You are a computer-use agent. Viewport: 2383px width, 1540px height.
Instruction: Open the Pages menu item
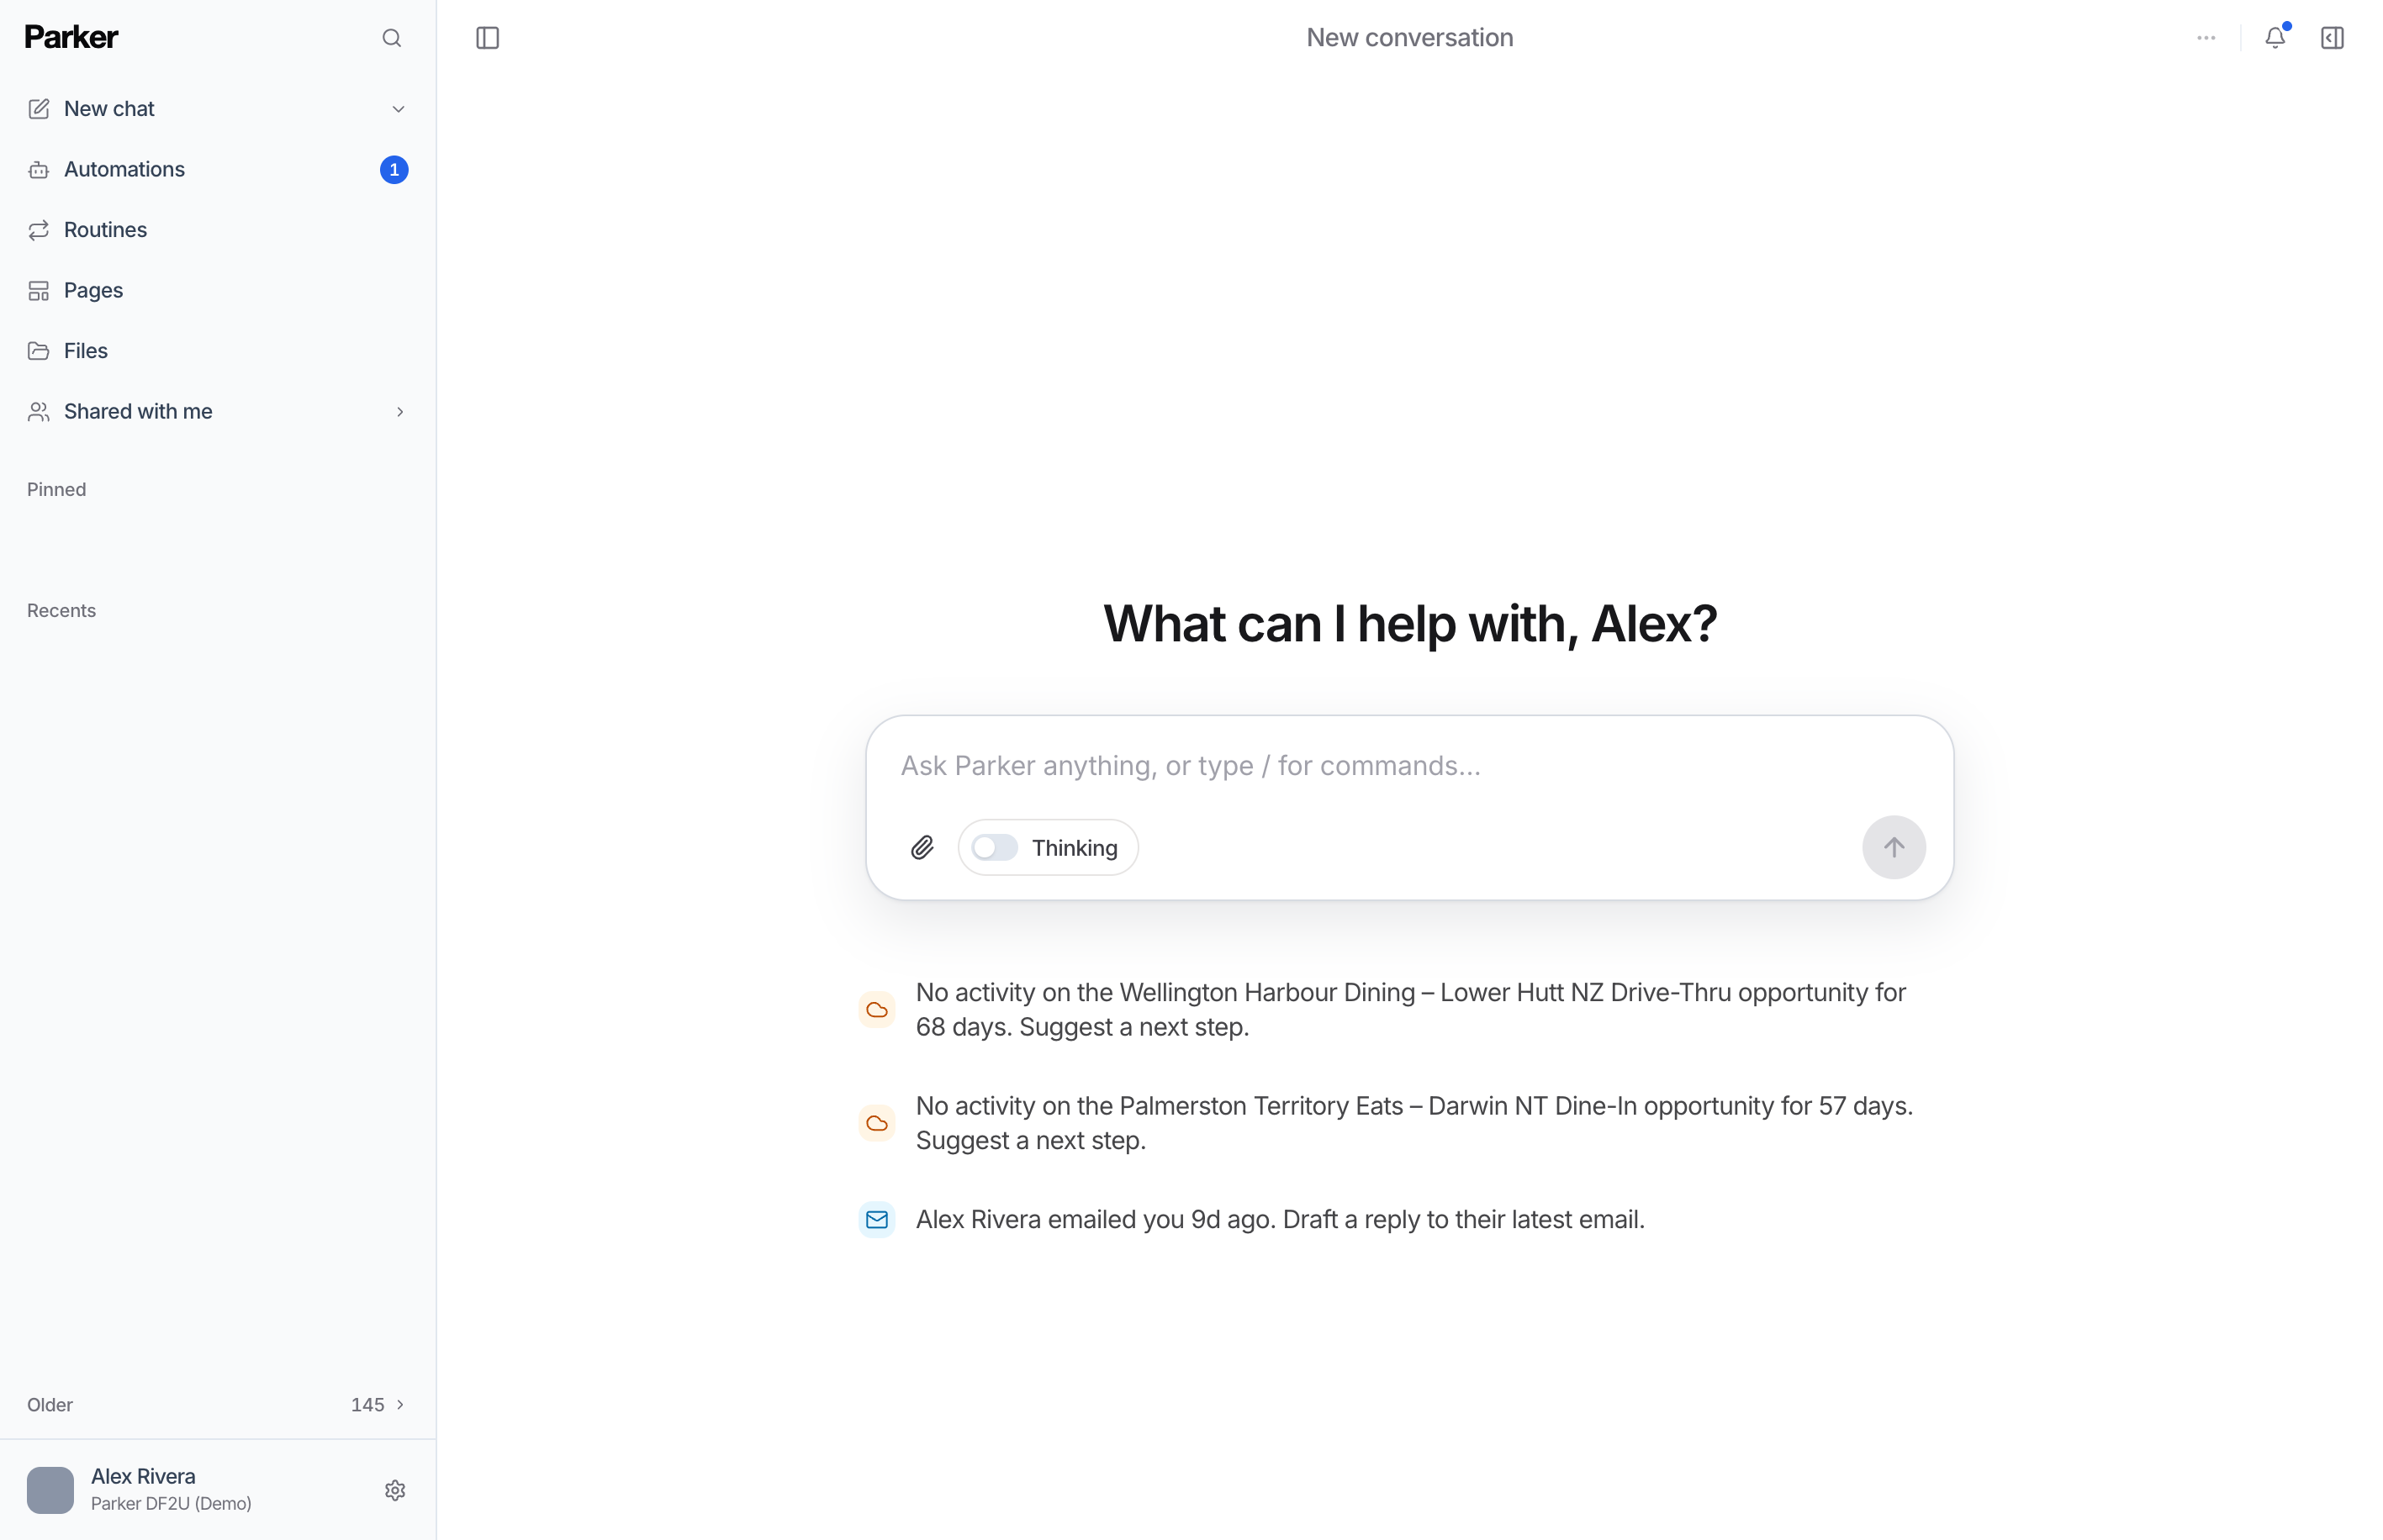click(218, 291)
